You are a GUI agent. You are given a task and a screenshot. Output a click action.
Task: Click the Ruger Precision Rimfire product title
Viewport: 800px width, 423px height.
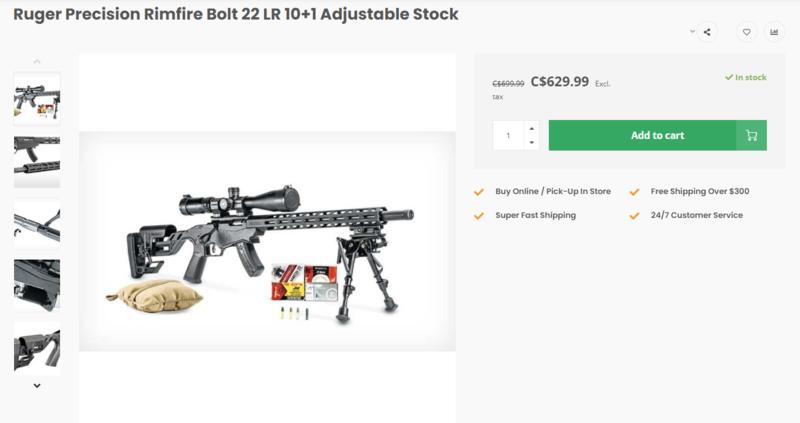point(236,14)
